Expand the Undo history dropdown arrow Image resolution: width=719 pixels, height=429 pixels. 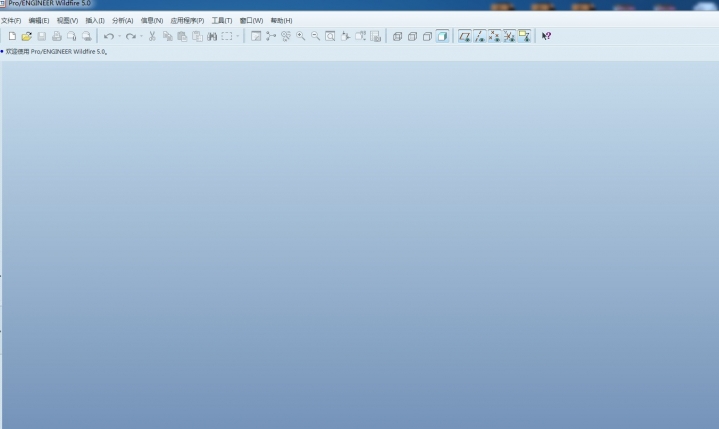[119, 36]
